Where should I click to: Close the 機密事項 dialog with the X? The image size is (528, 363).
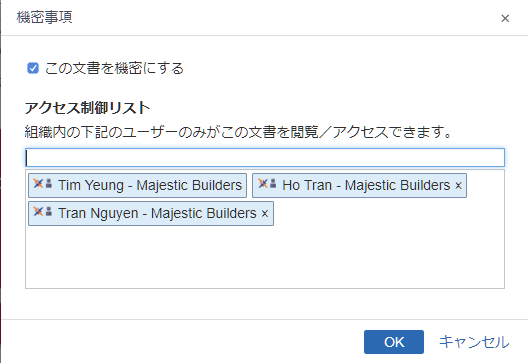click(505, 18)
